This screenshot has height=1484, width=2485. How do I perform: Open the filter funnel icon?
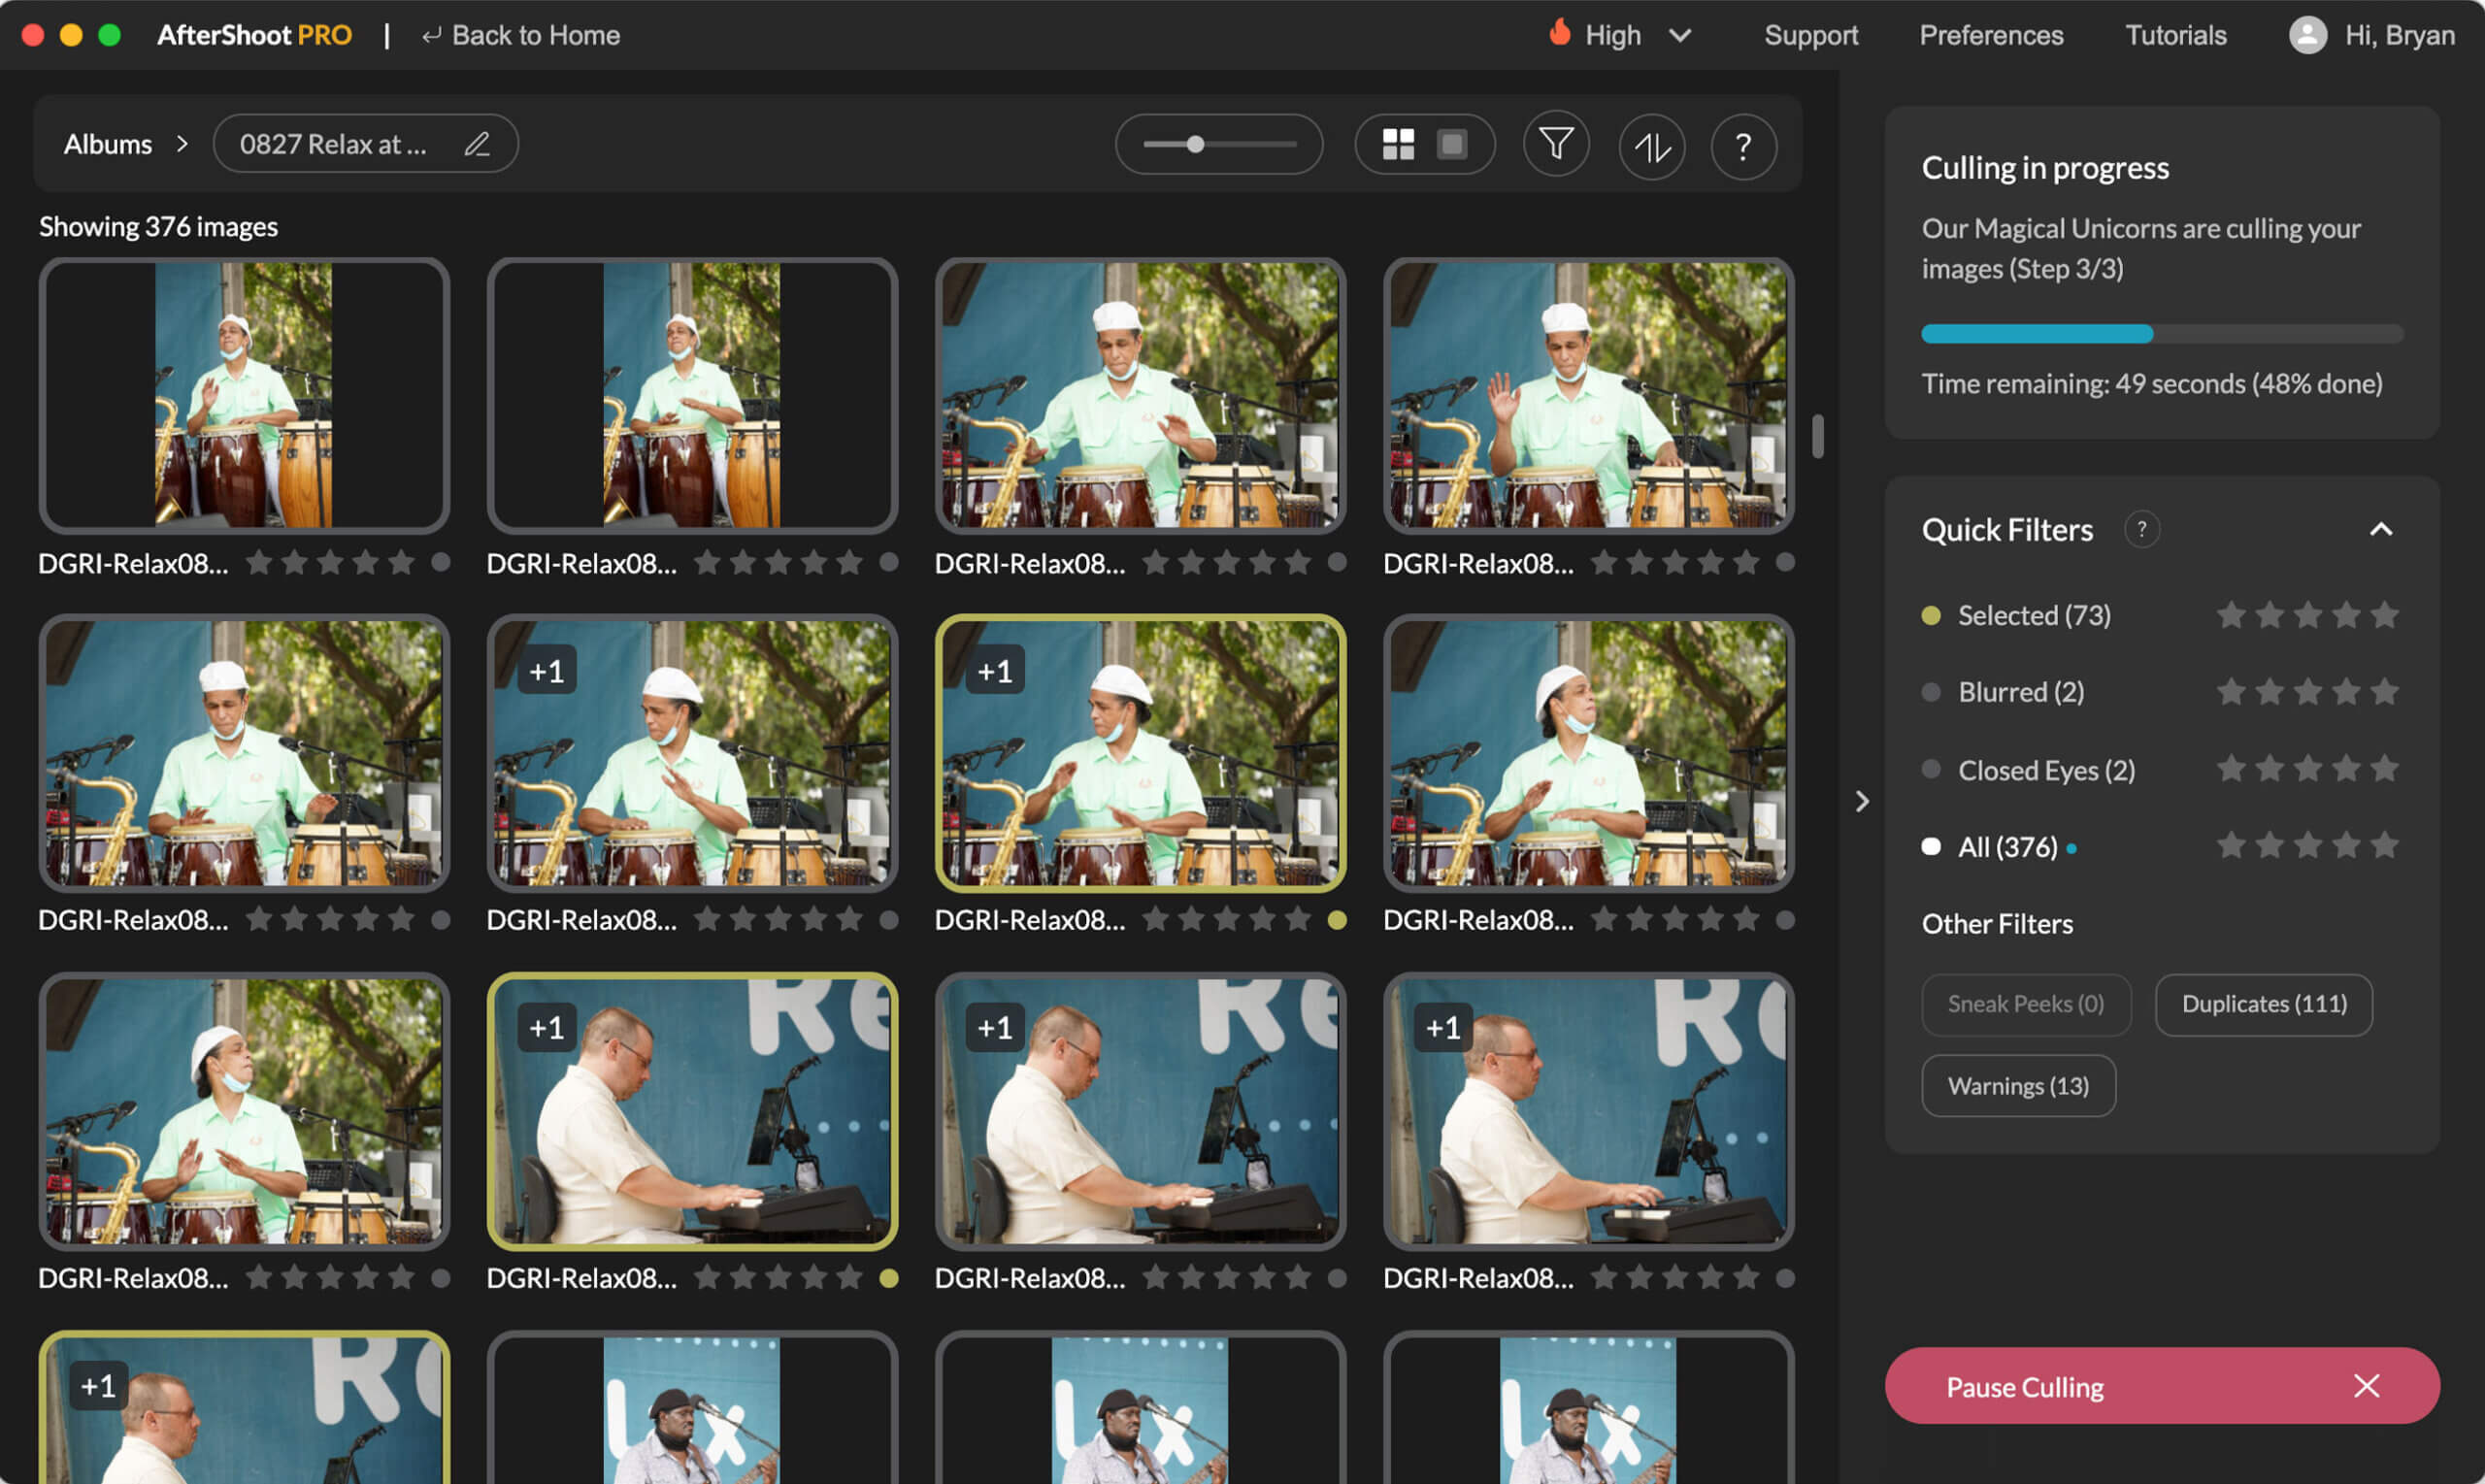(x=1555, y=145)
